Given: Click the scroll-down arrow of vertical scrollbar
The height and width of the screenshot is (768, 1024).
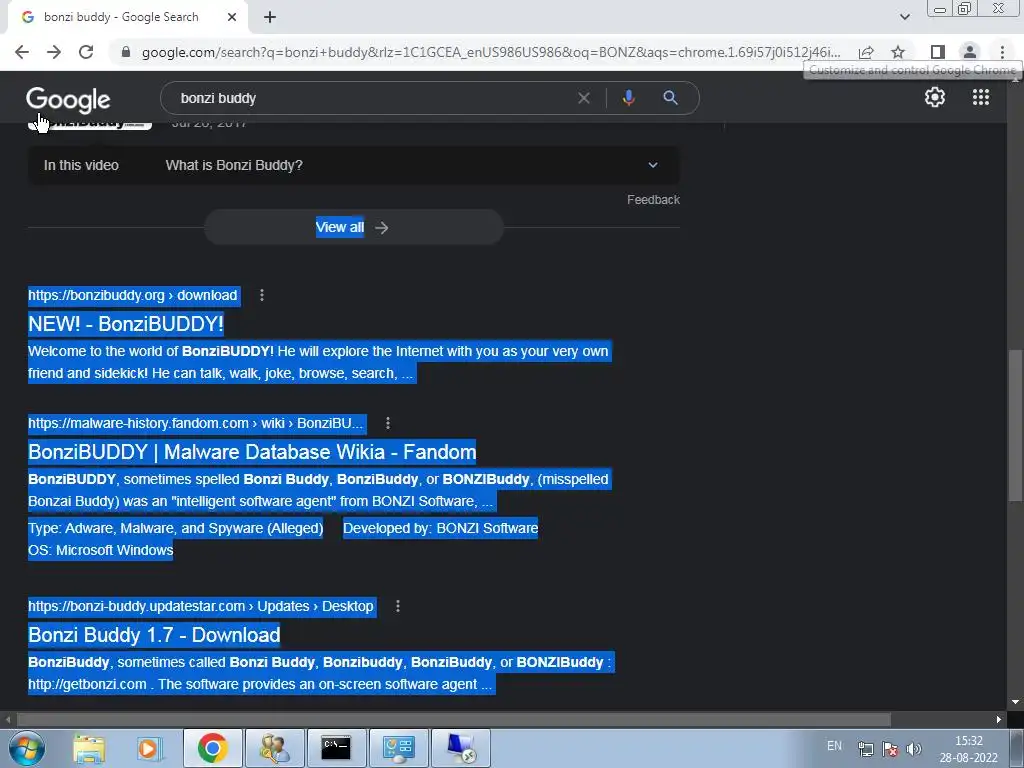Looking at the screenshot, I should click(x=1015, y=702).
